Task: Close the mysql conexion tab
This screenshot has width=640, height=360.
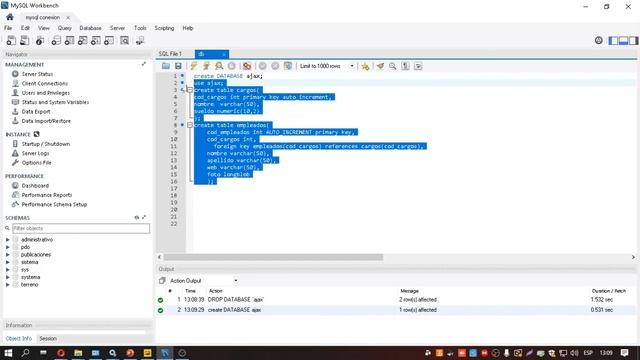Action: pyautogui.click(x=68, y=18)
